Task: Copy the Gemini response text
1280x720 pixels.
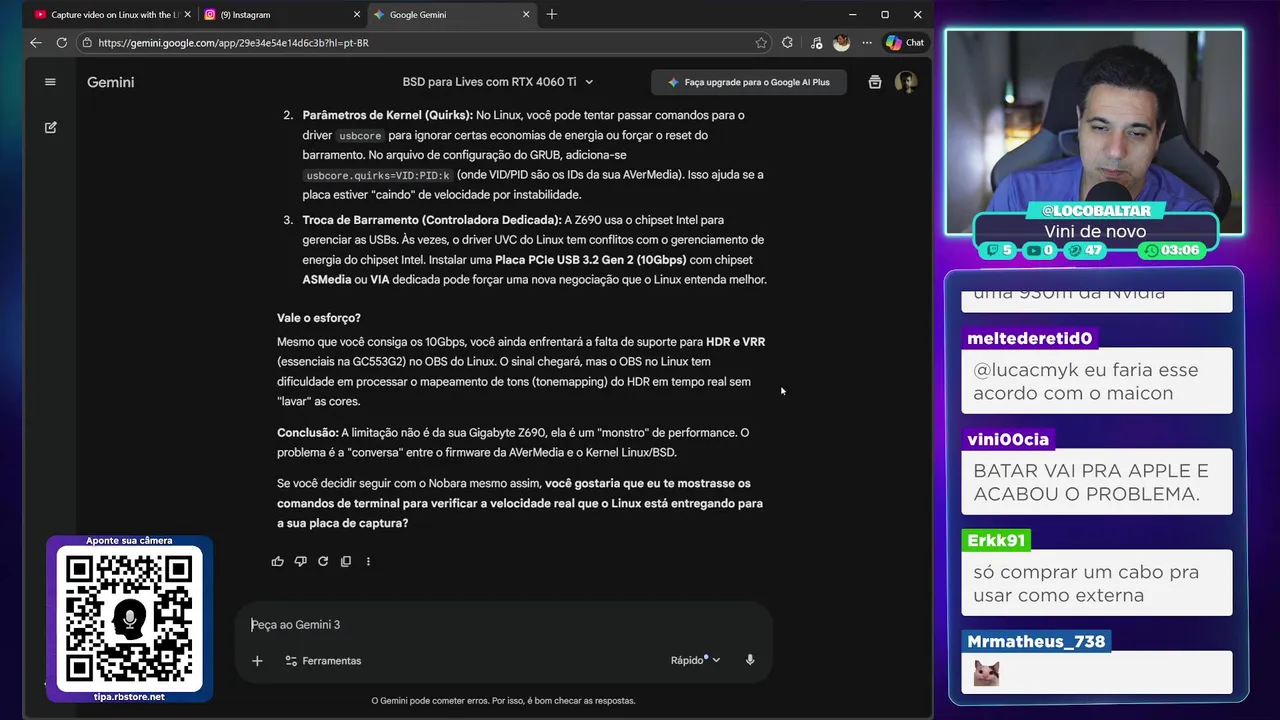Action: tap(346, 561)
